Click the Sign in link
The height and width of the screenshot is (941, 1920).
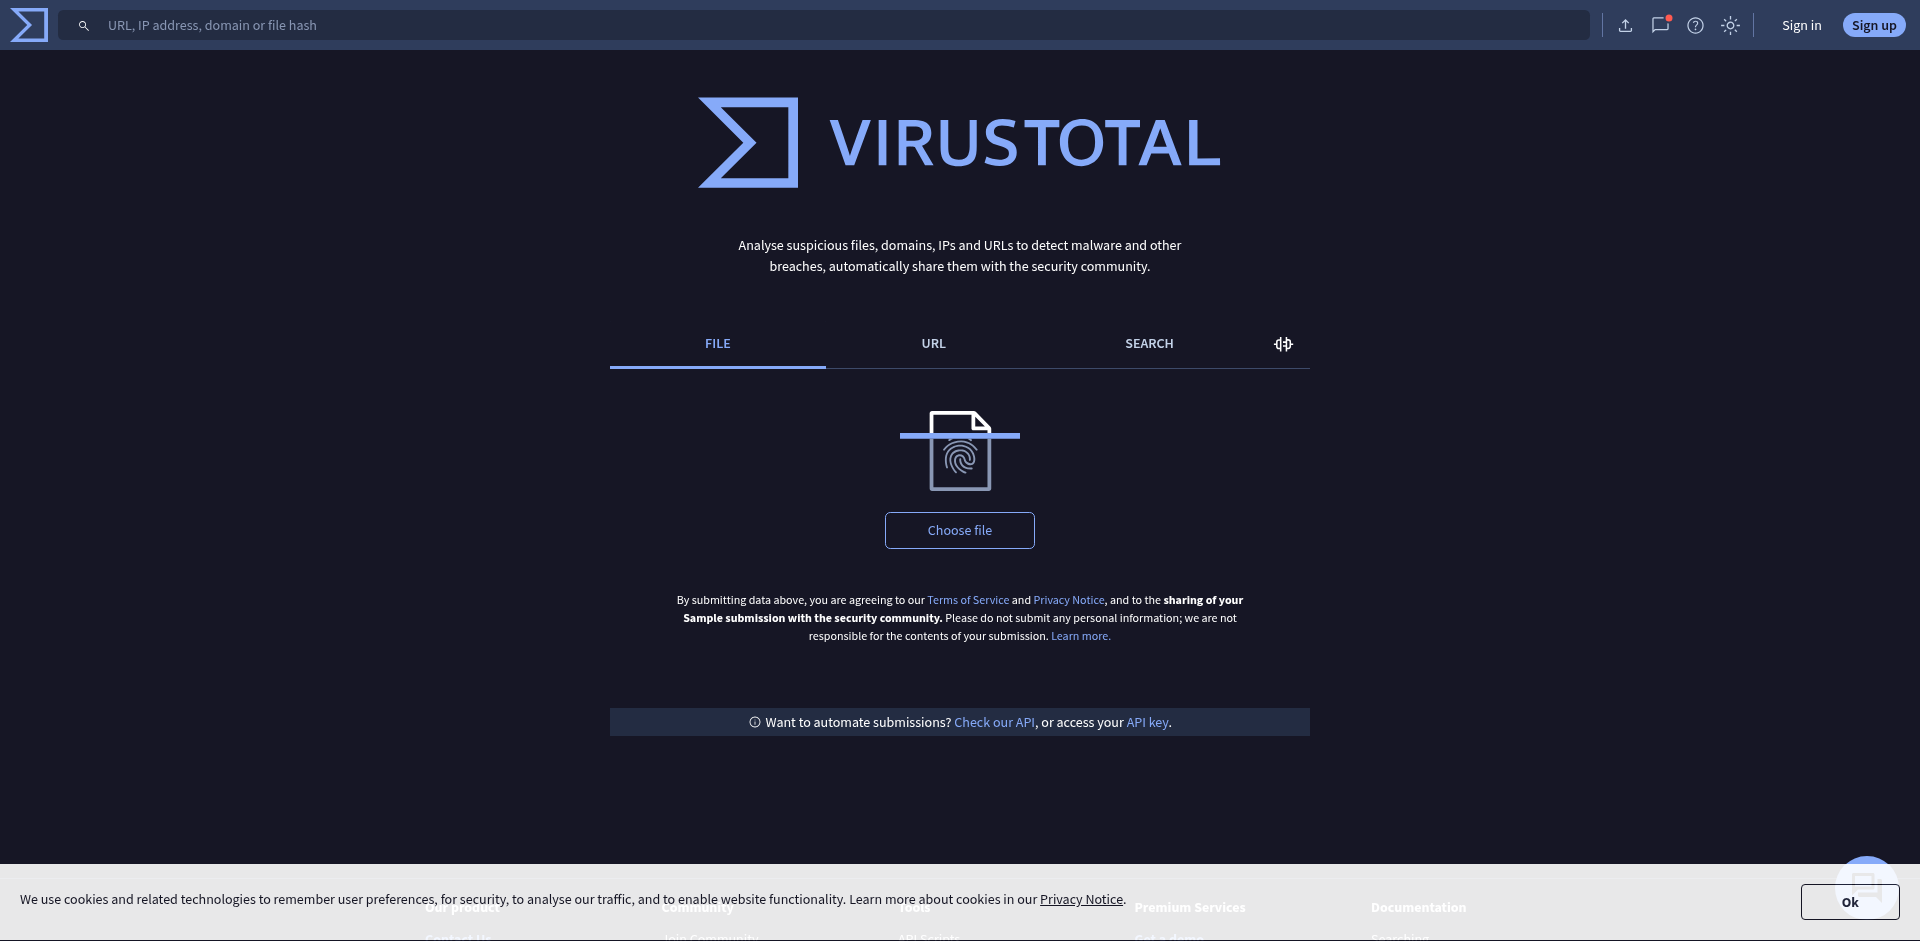coord(1801,26)
